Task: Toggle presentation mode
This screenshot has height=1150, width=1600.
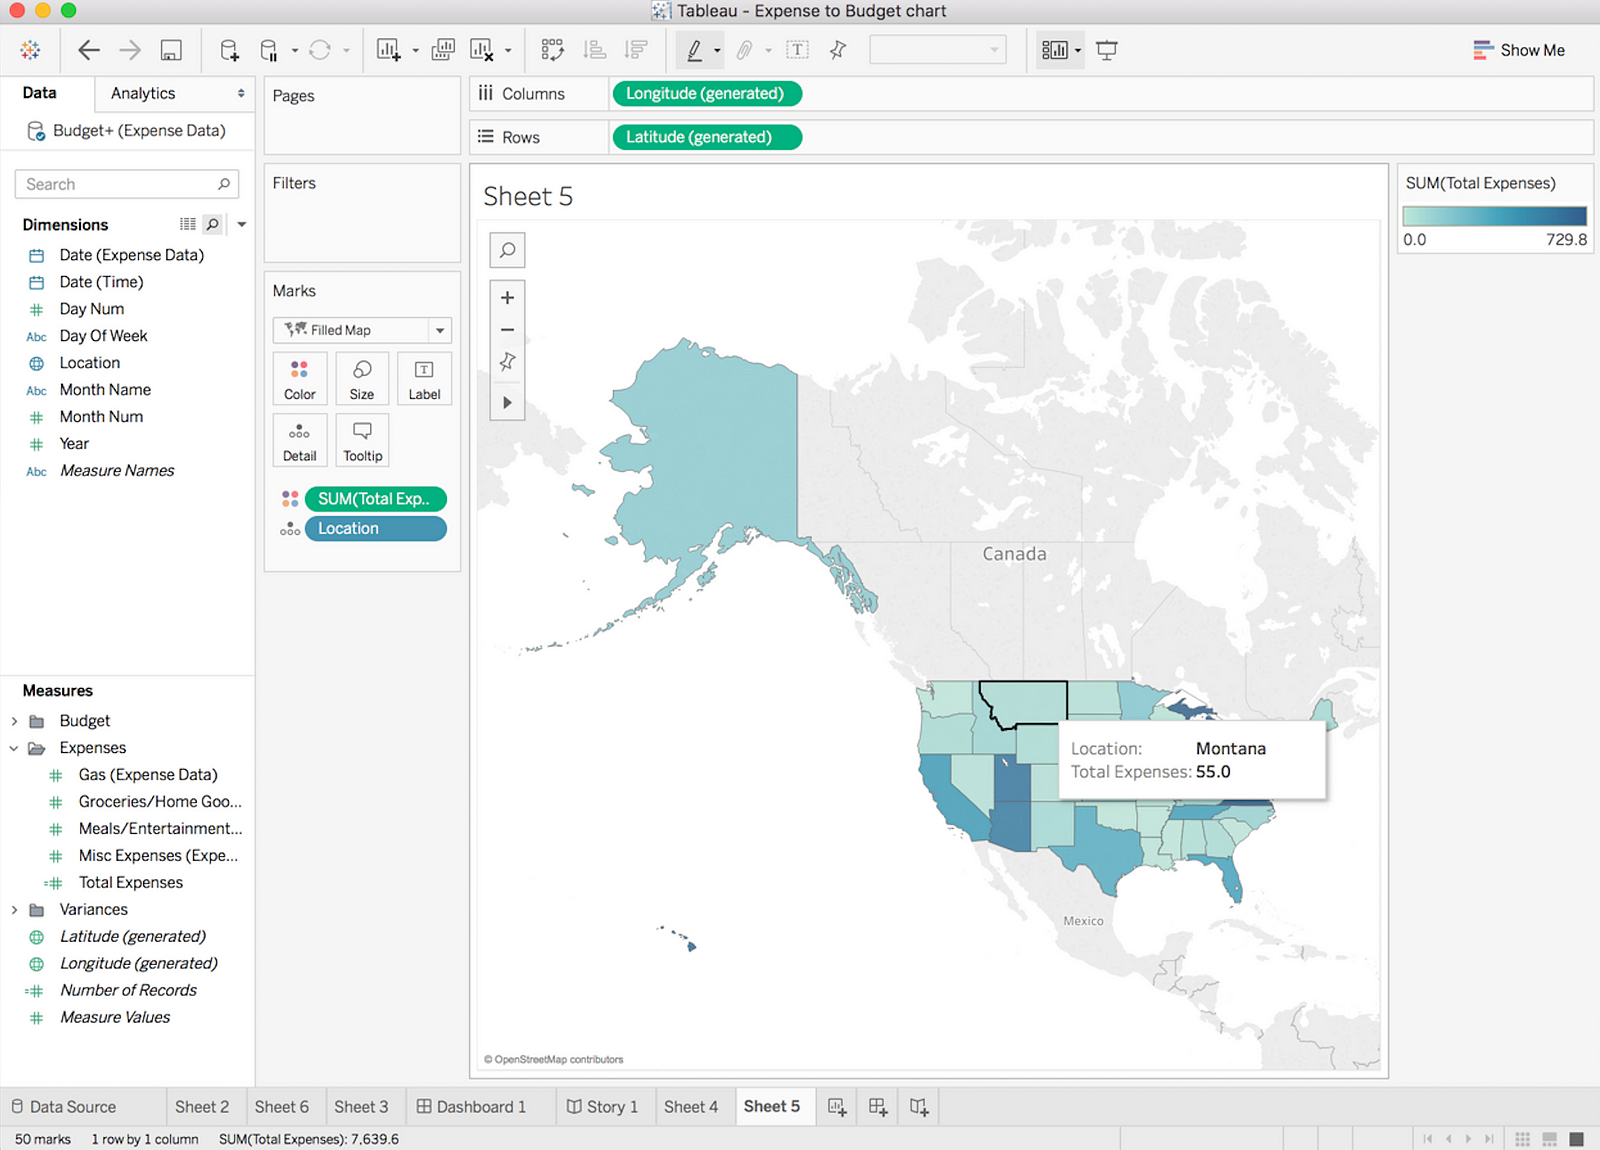Action: point(1107,50)
